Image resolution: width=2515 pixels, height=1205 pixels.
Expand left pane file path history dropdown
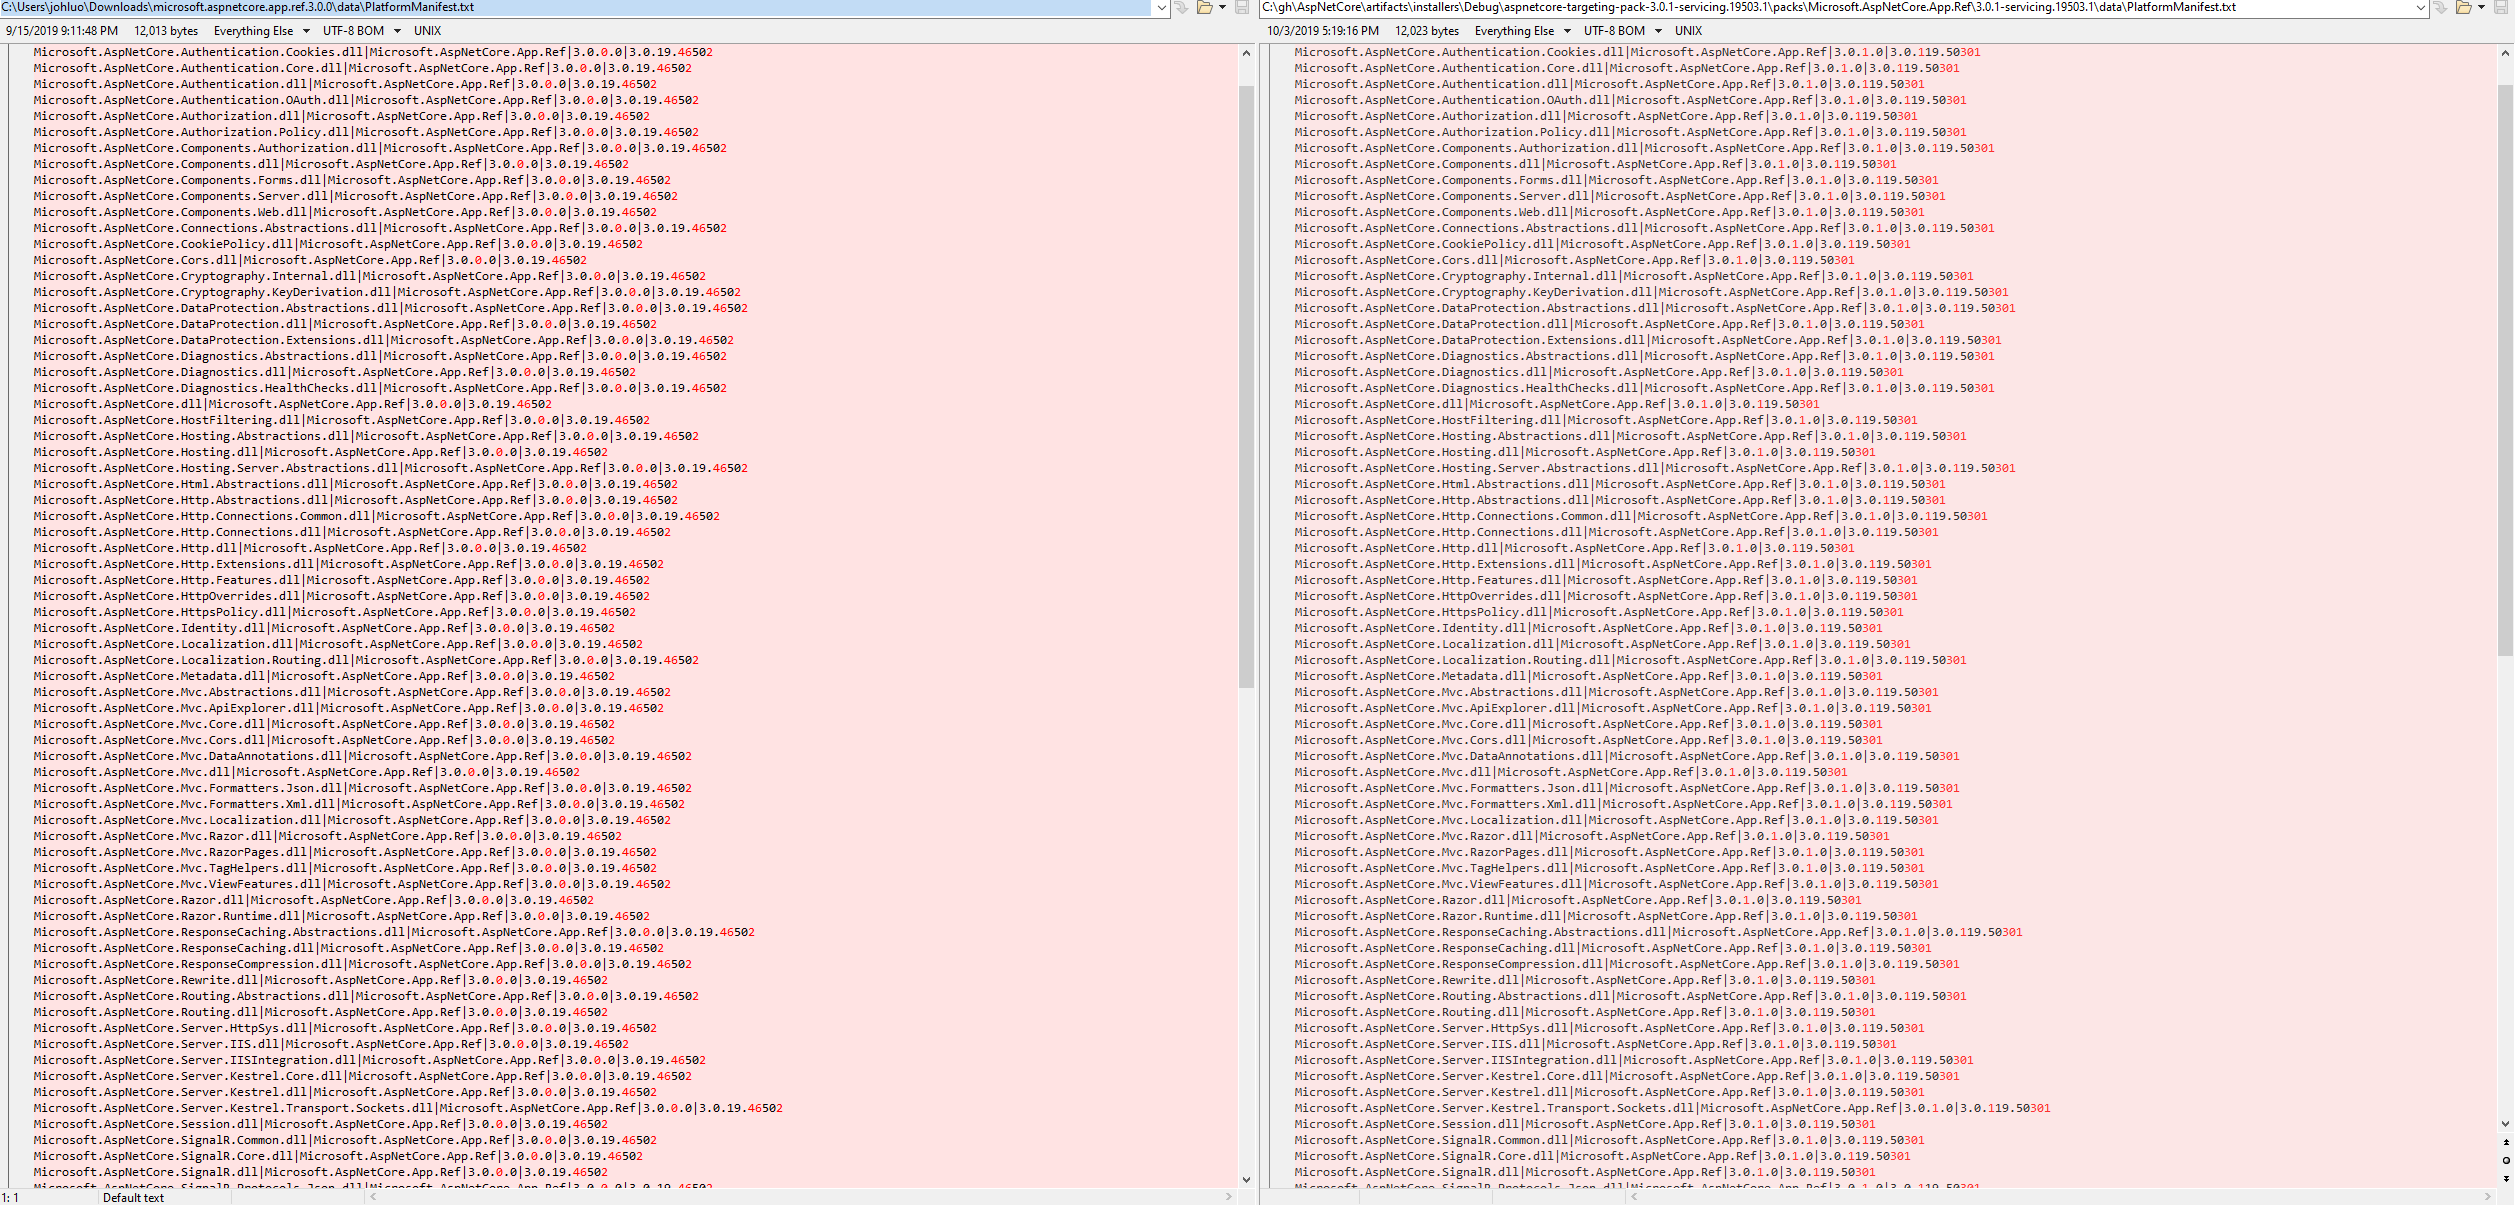coord(1161,7)
